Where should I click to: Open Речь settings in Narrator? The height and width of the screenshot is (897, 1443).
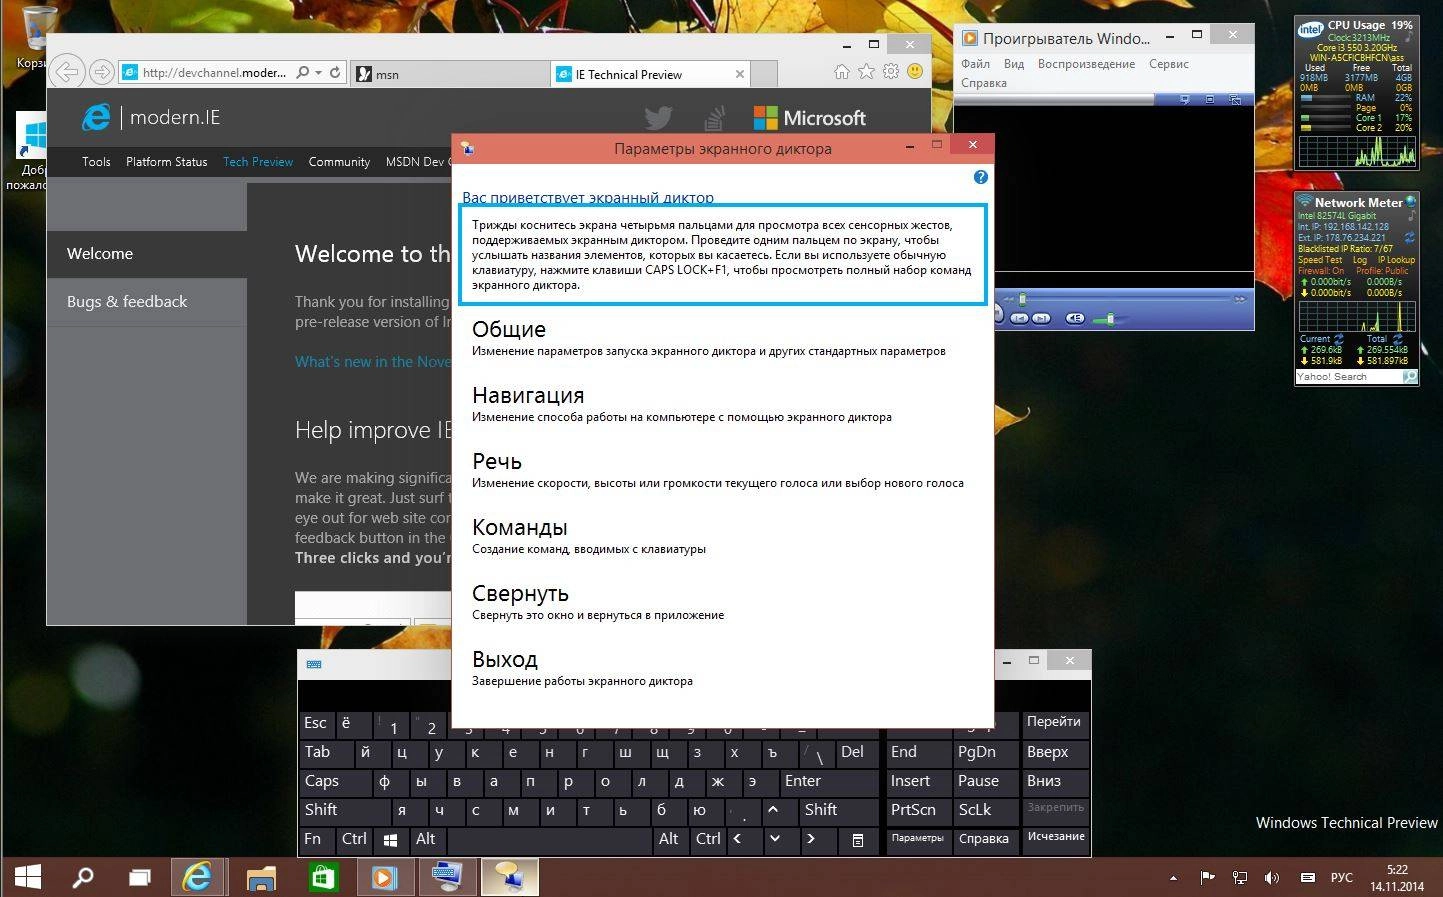[x=718, y=470]
